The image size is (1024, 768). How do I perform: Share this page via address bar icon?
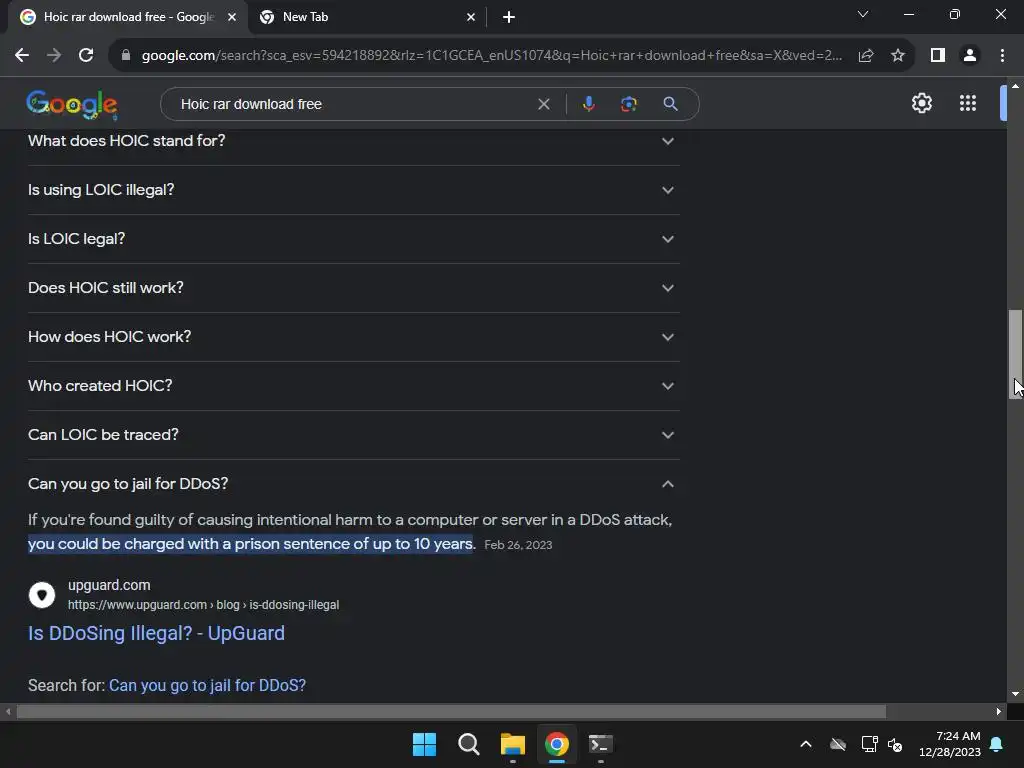(x=866, y=56)
